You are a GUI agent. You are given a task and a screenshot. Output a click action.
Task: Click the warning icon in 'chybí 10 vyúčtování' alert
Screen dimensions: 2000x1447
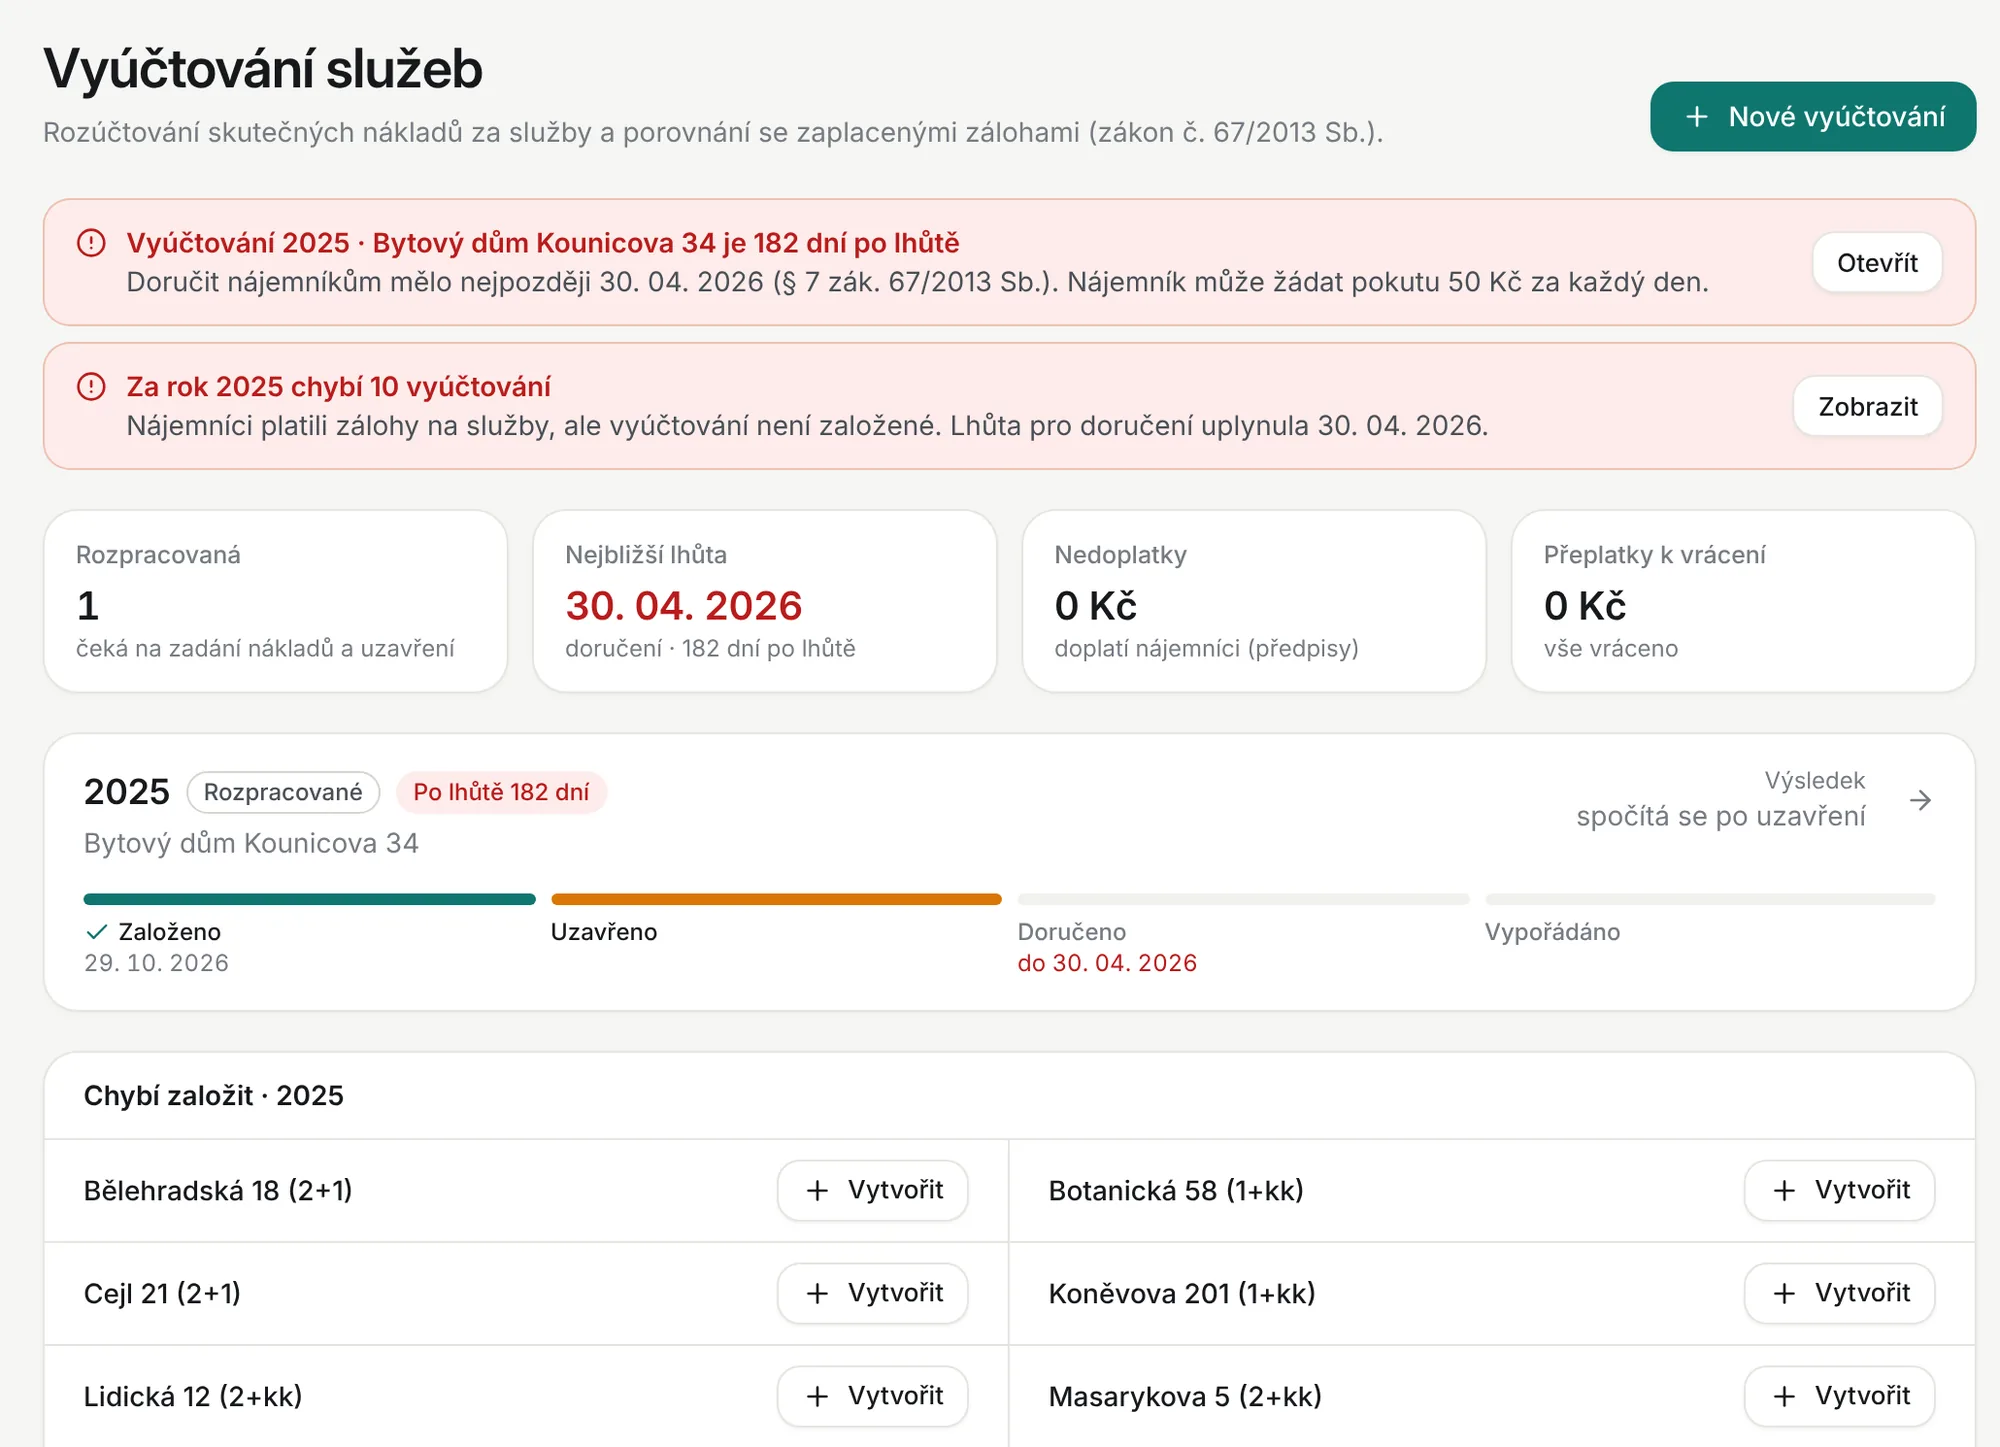point(91,387)
